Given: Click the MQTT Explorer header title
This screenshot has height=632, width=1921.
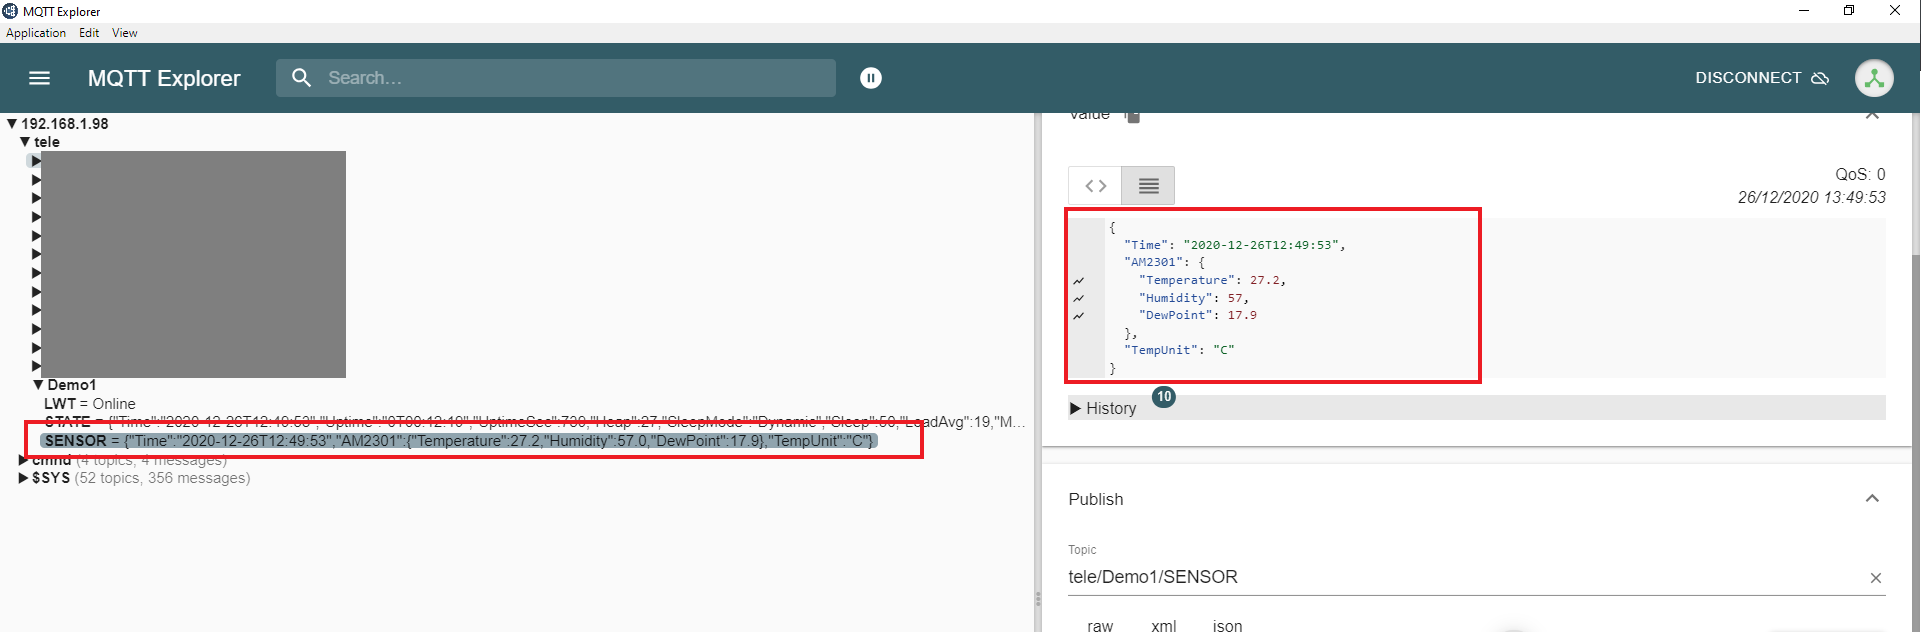Looking at the screenshot, I should 164,78.
